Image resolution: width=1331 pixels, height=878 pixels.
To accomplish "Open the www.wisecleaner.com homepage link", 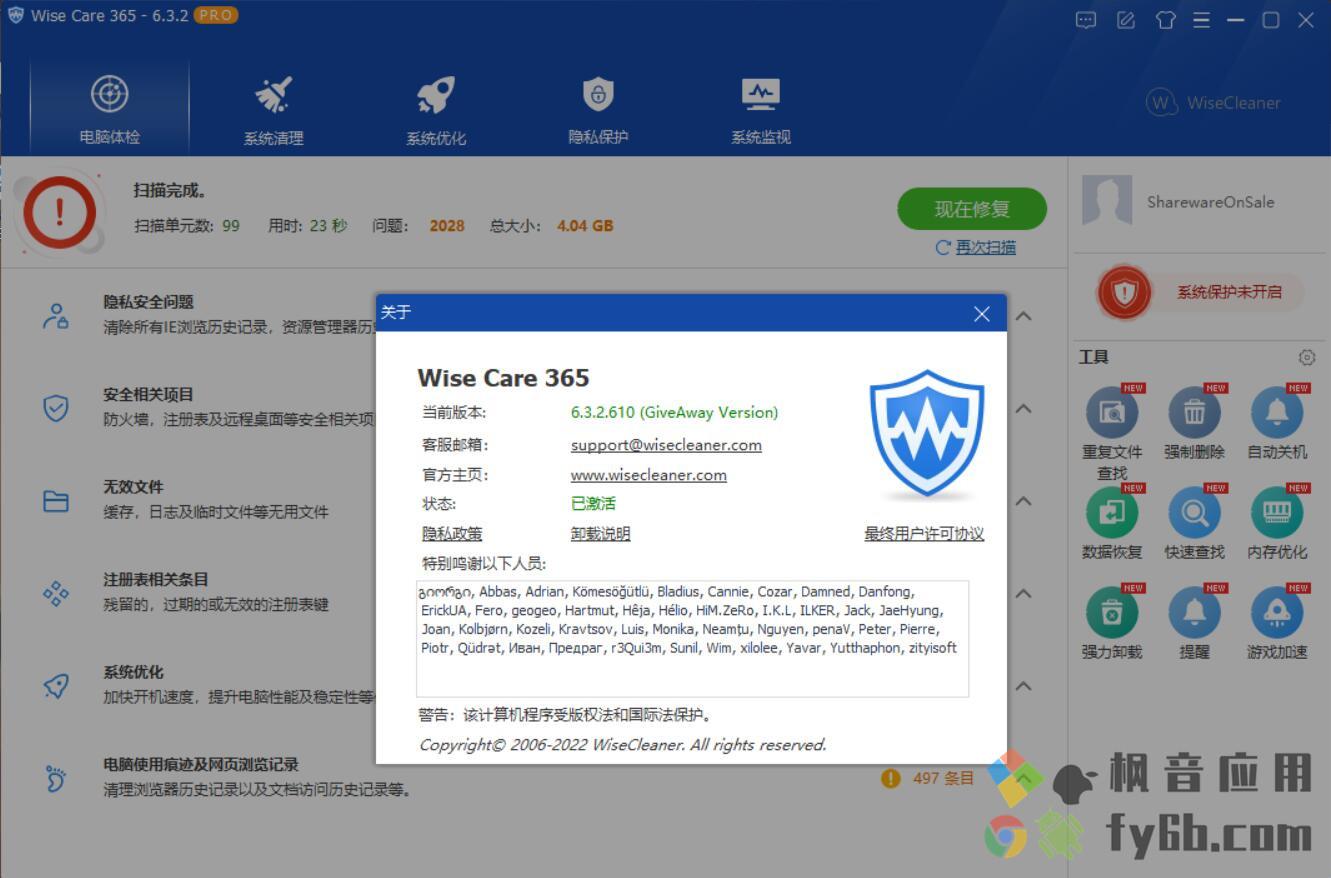I will coord(649,475).
